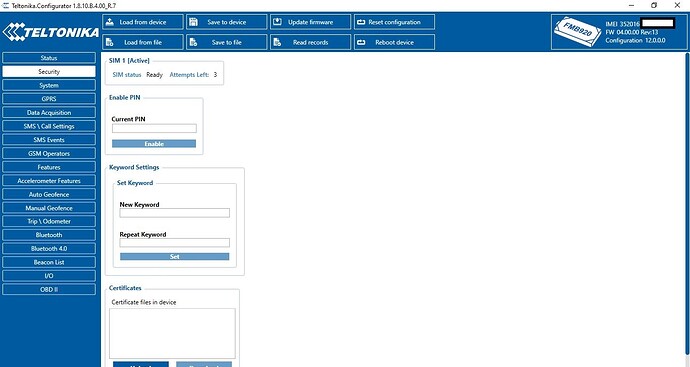Switch to SMS Events tab
The image size is (690, 367).
pyautogui.click(x=49, y=140)
